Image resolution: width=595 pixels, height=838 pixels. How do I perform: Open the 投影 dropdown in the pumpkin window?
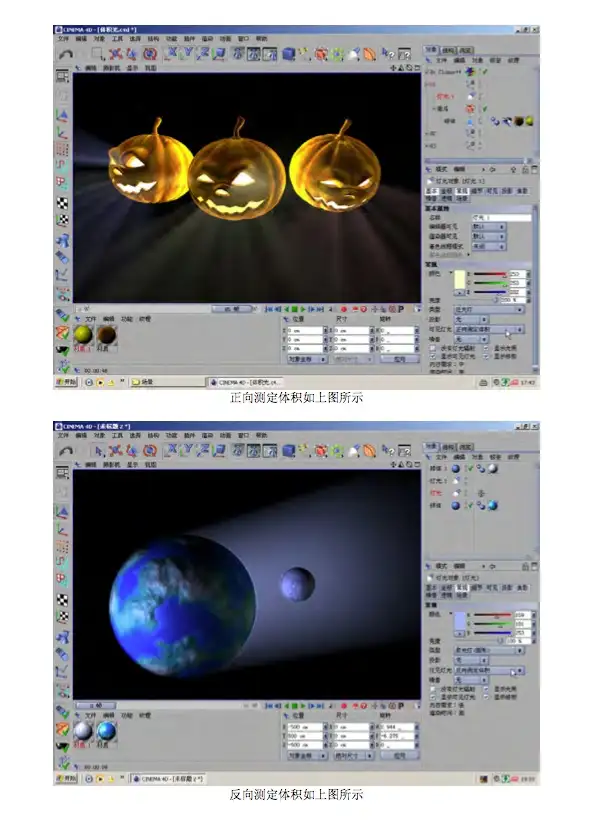point(471,319)
